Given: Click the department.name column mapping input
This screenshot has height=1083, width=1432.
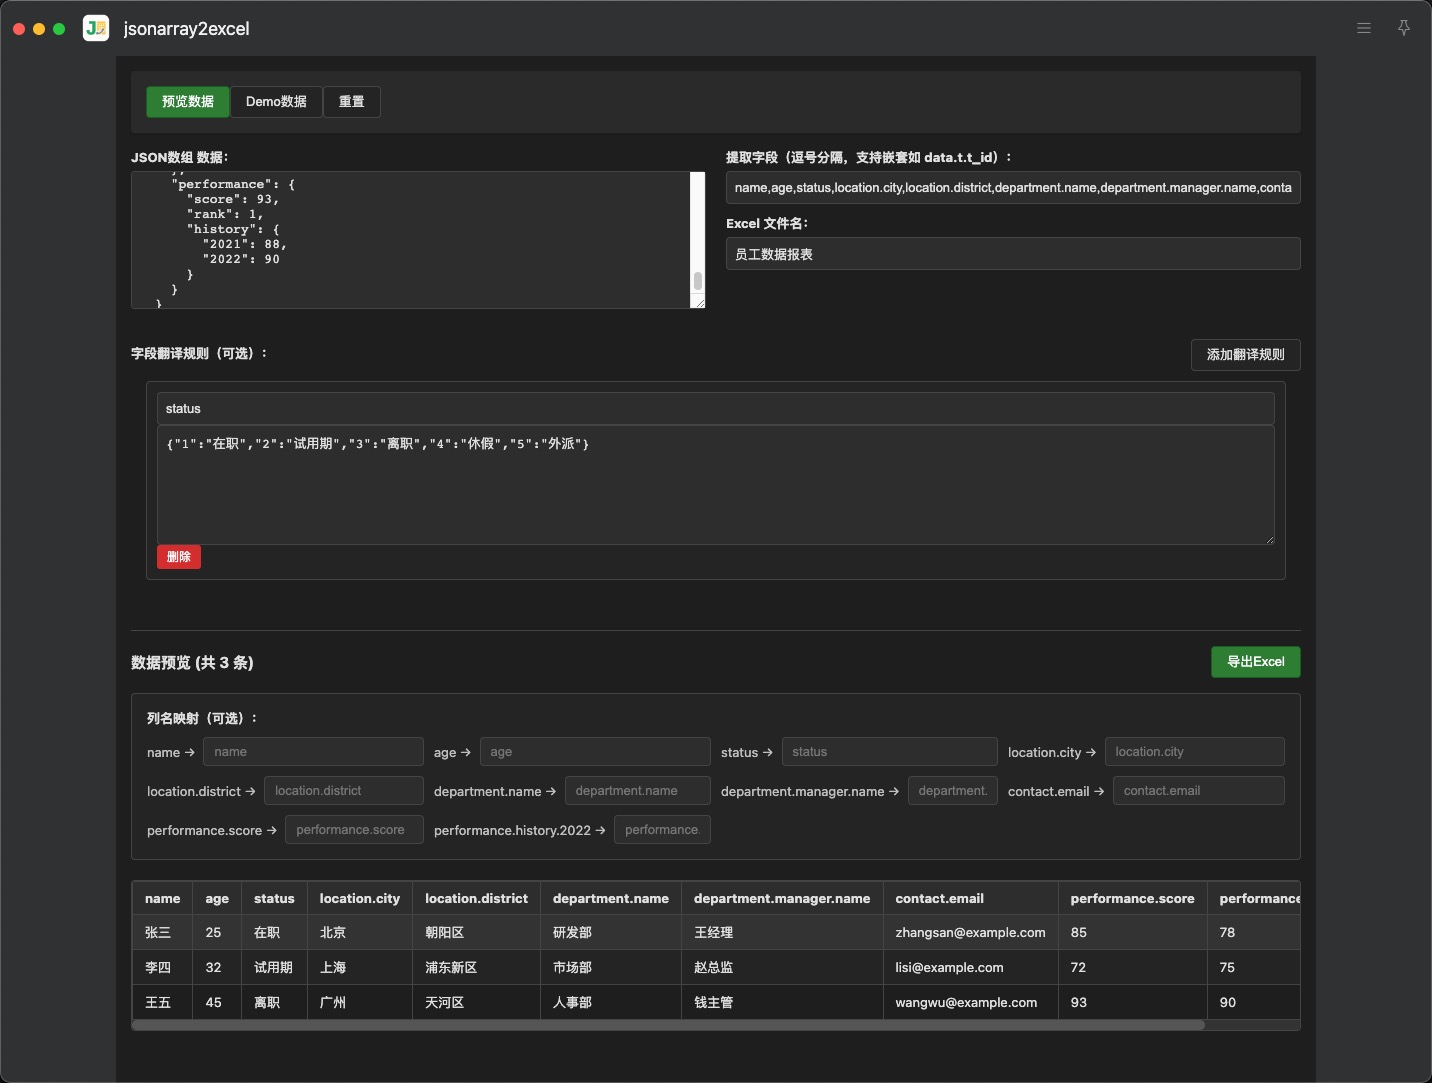Looking at the screenshot, I should pos(637,790).
